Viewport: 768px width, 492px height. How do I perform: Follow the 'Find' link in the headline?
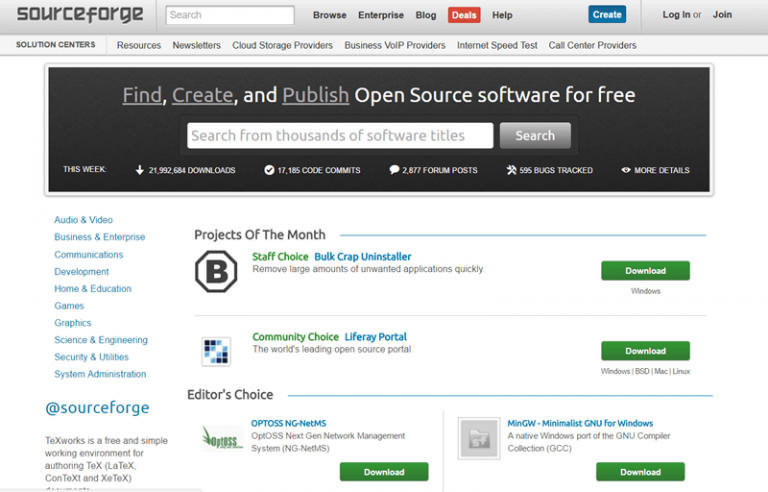142,95
